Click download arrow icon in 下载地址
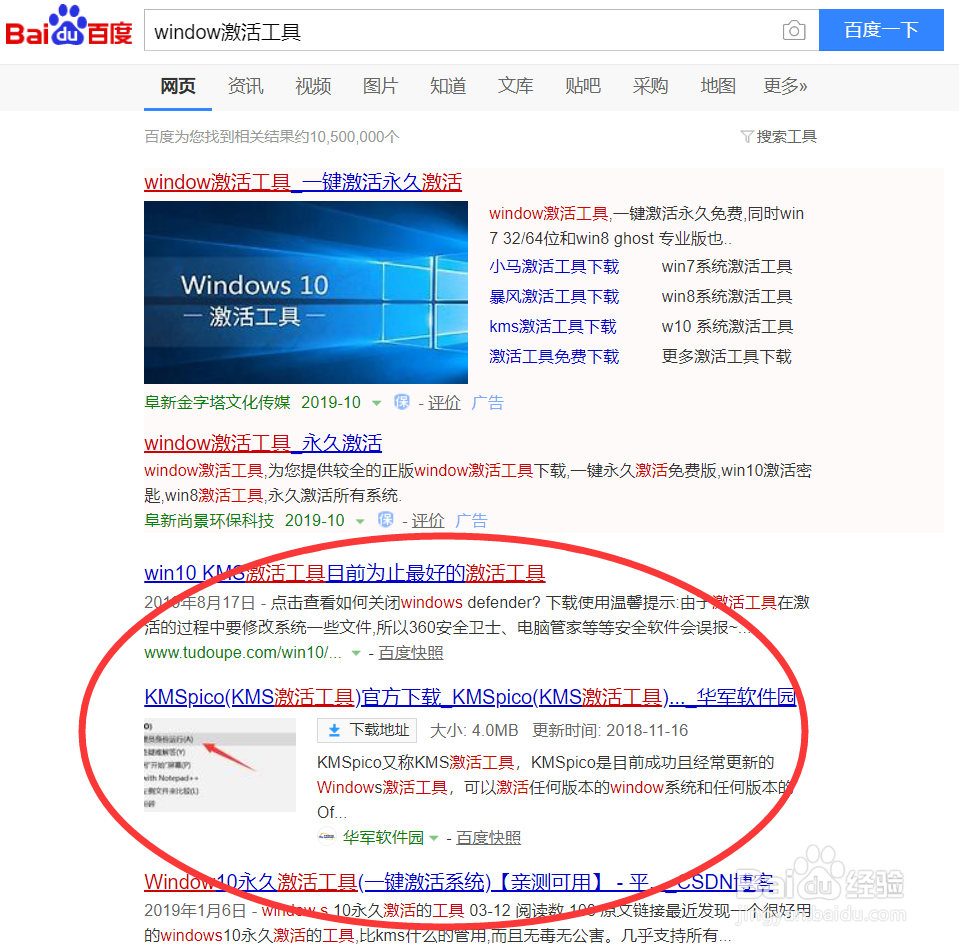 point(334,730)
